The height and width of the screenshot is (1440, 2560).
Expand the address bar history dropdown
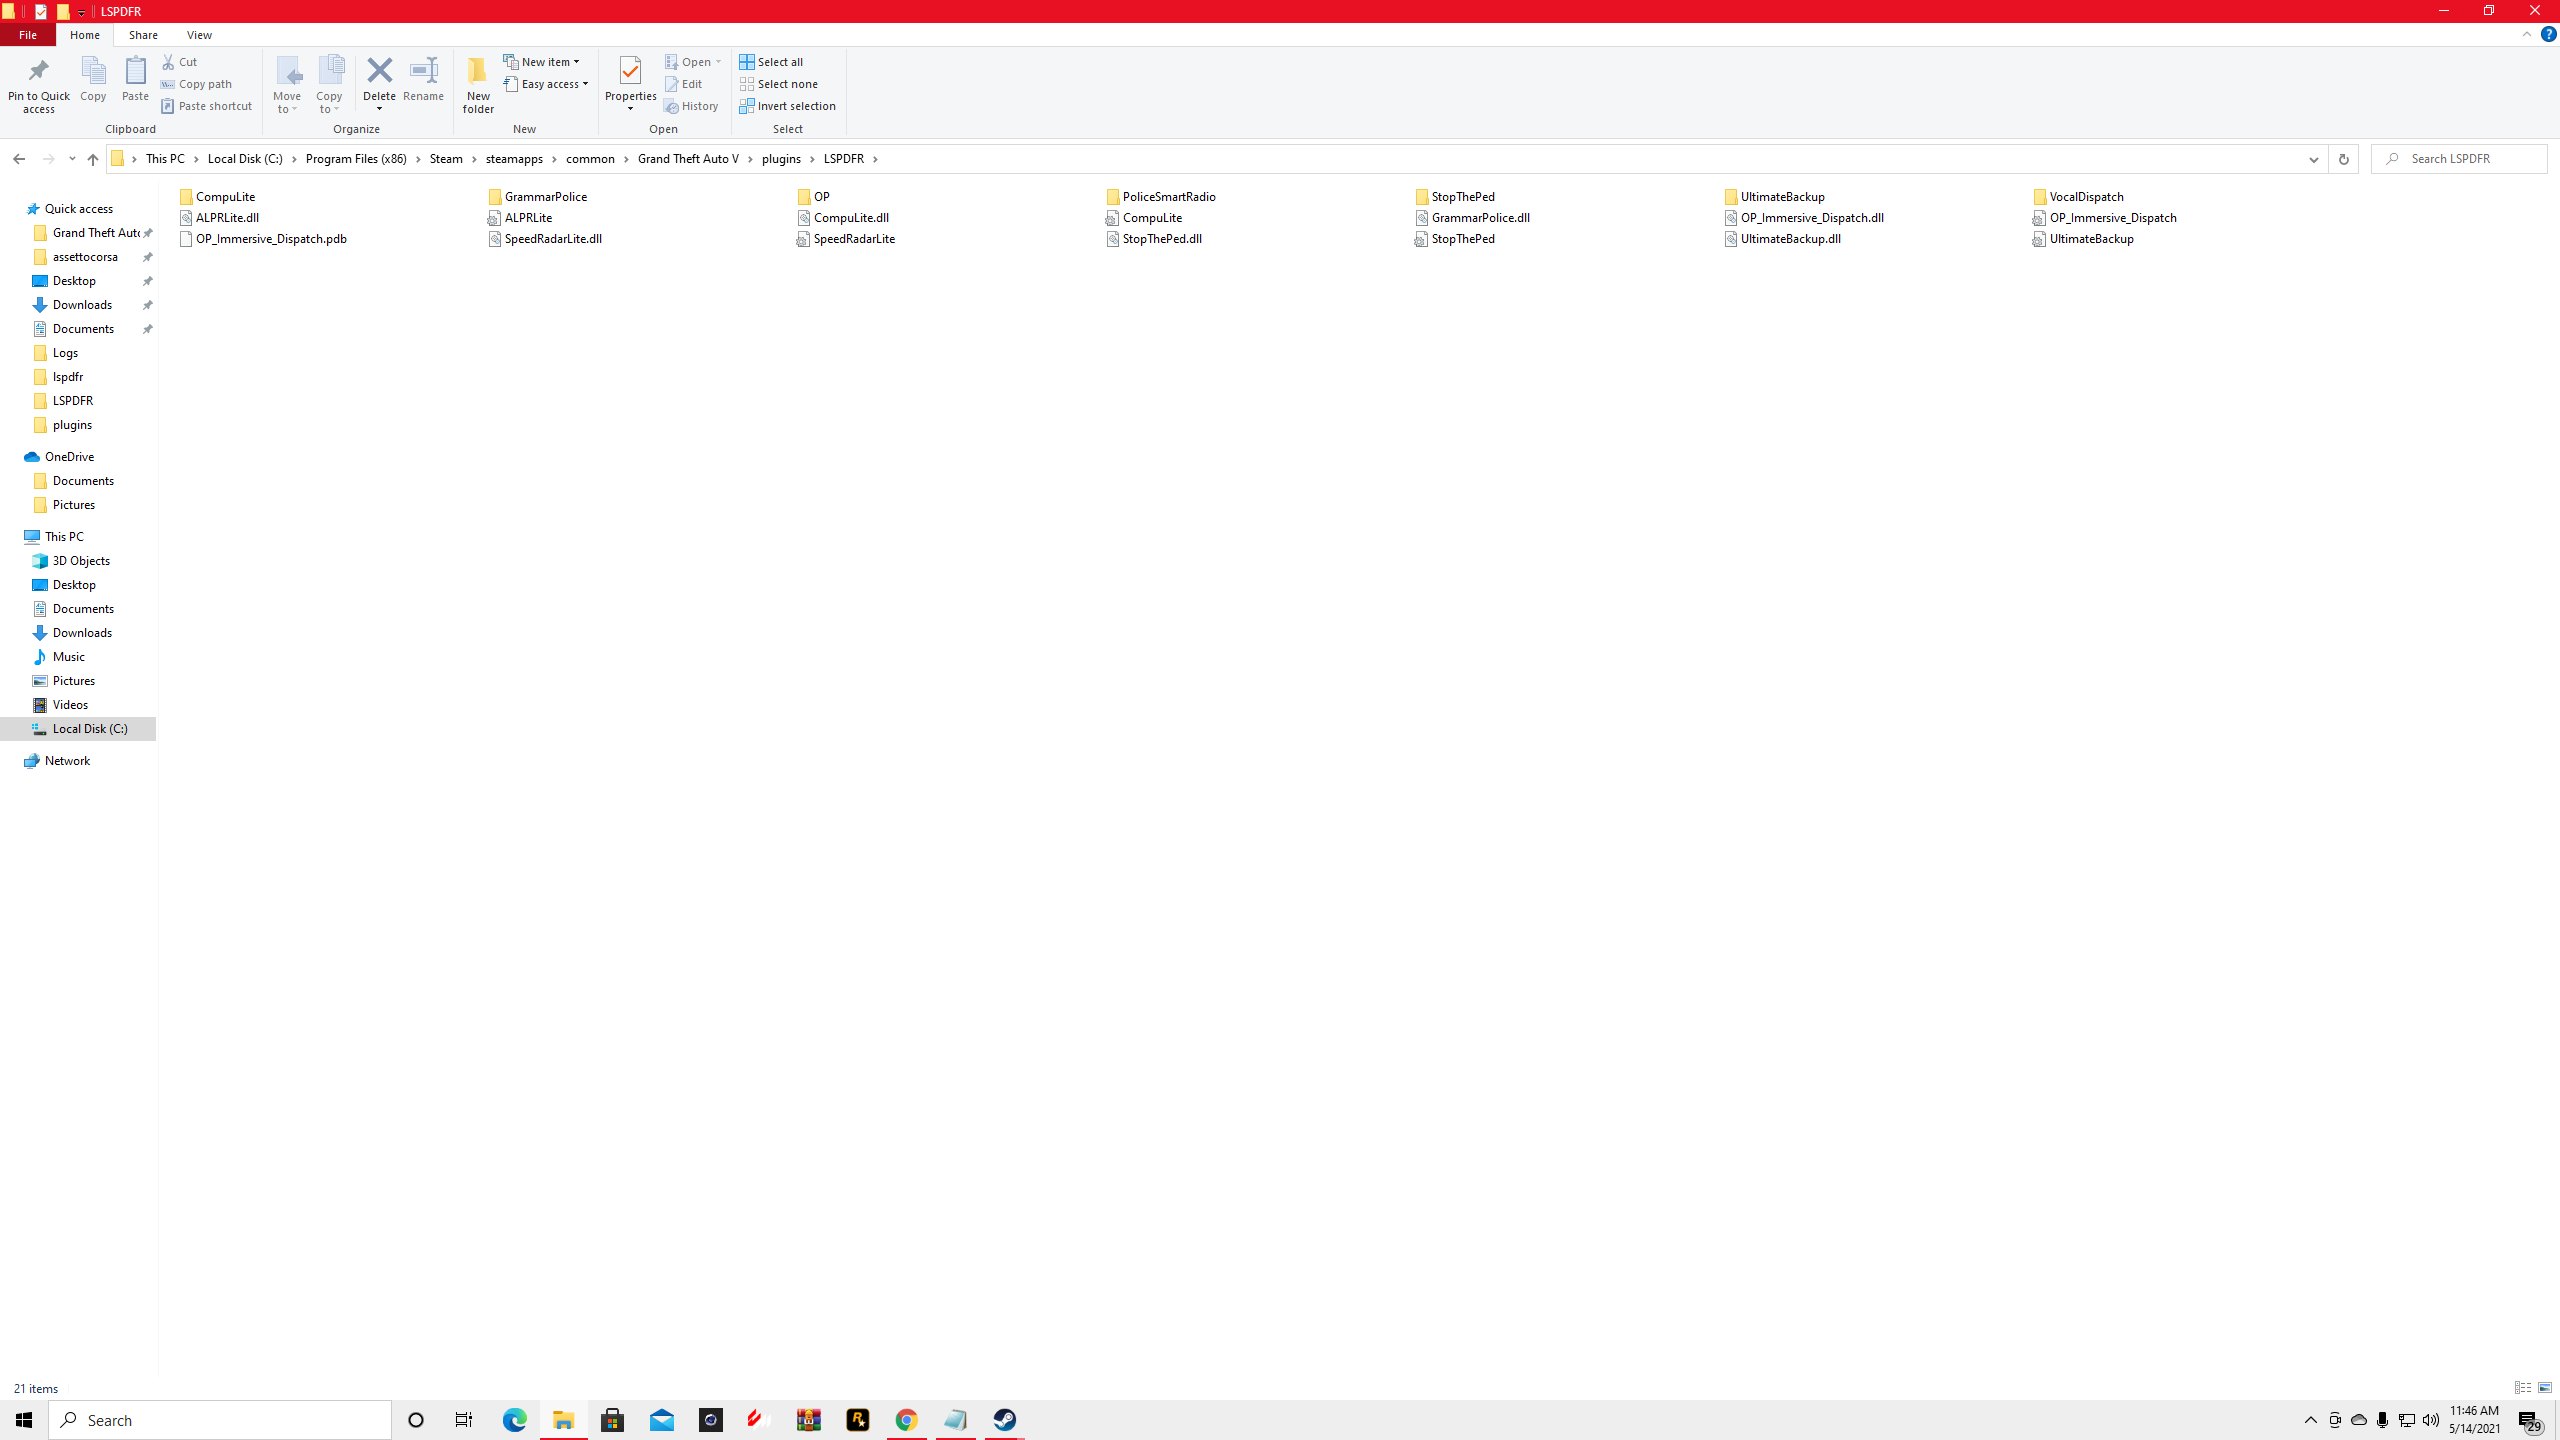(2313, 159)
